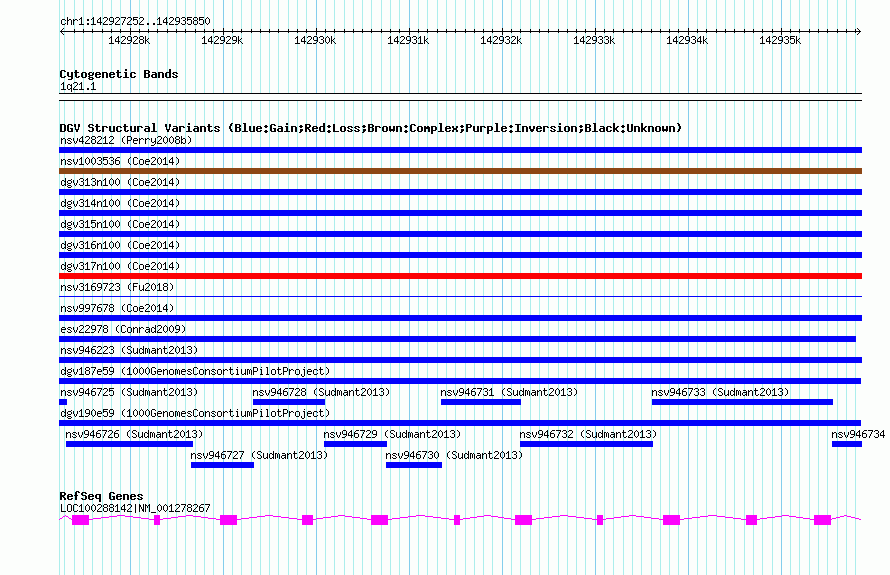Click the dgv314n100 (Coe2014) label
This screenshot has height=575, width=890.
click(120, 203)
